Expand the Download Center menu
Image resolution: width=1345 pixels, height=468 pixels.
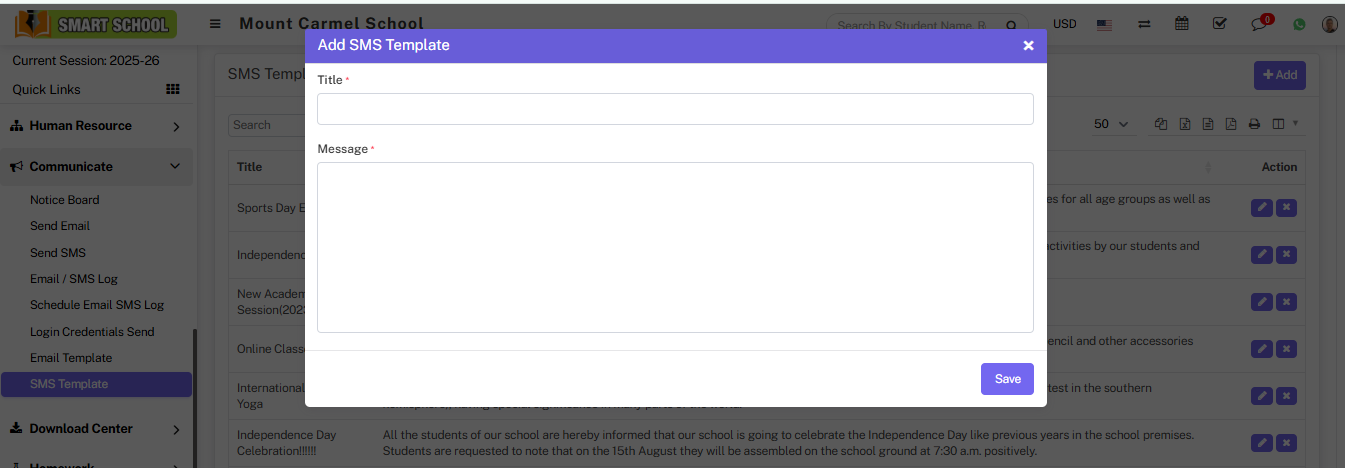tap(96, 429)
